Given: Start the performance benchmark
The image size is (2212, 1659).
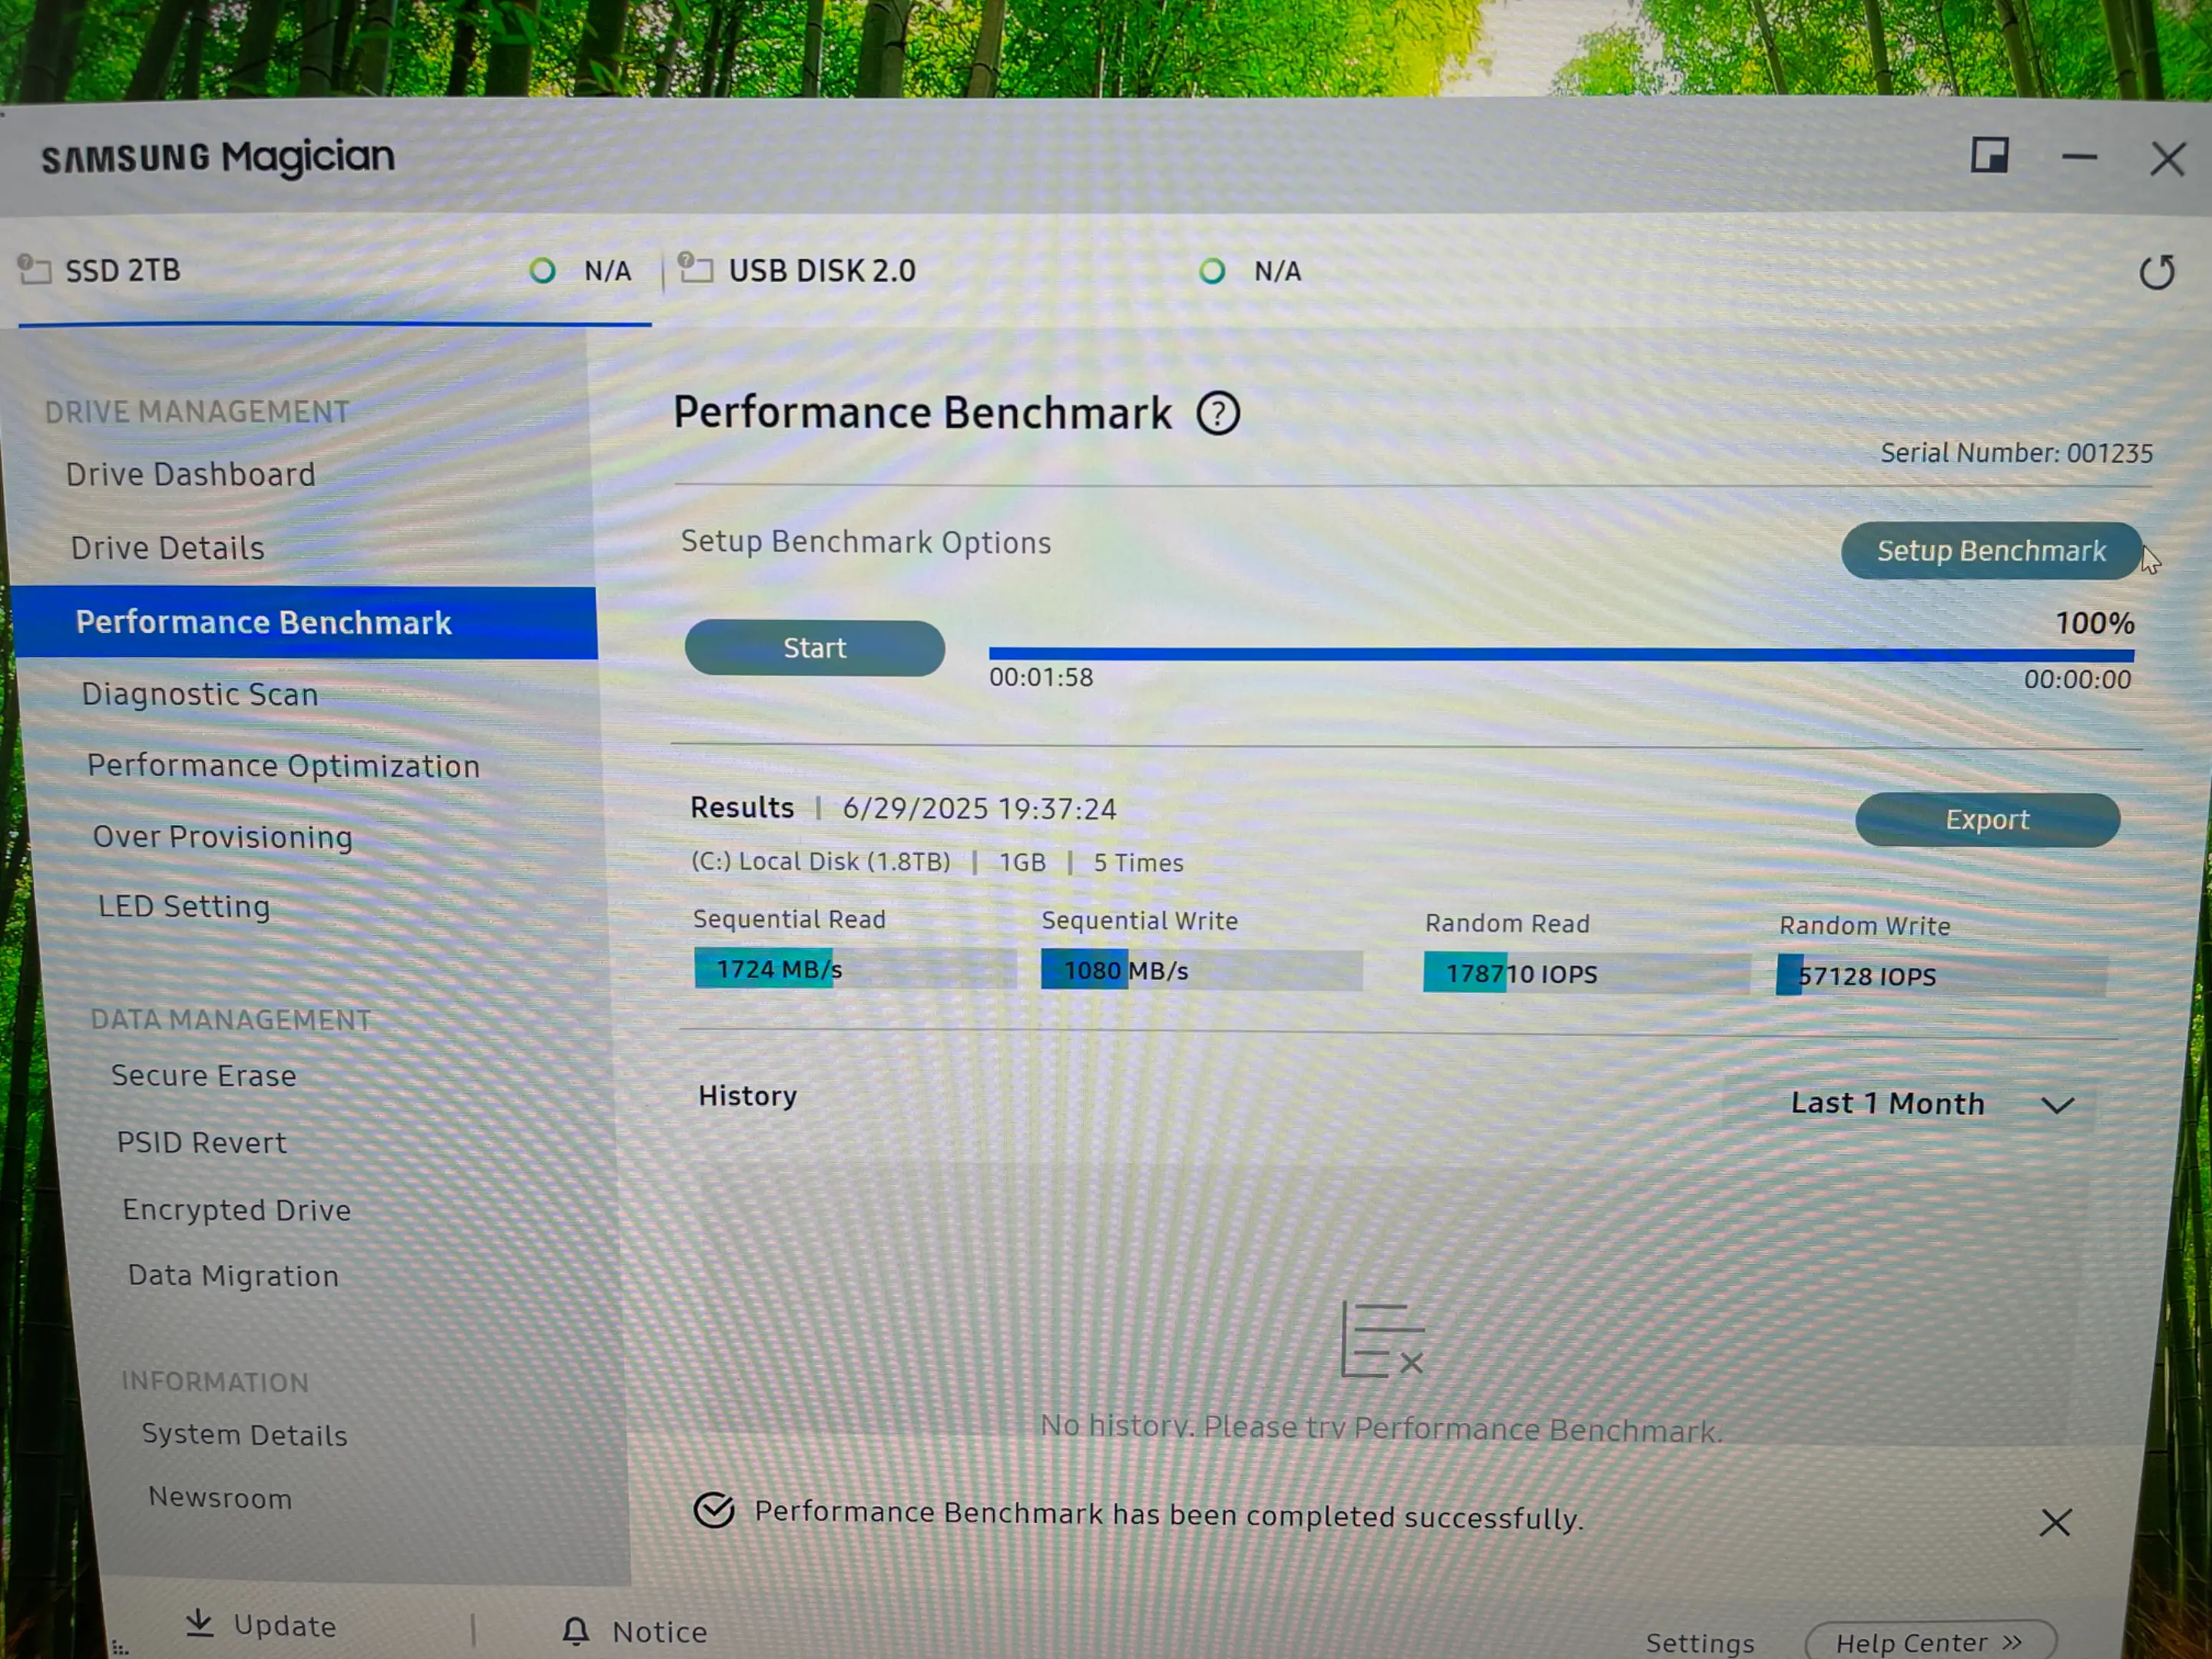Looking at the screenshot, I should click(x=814, y=648).
